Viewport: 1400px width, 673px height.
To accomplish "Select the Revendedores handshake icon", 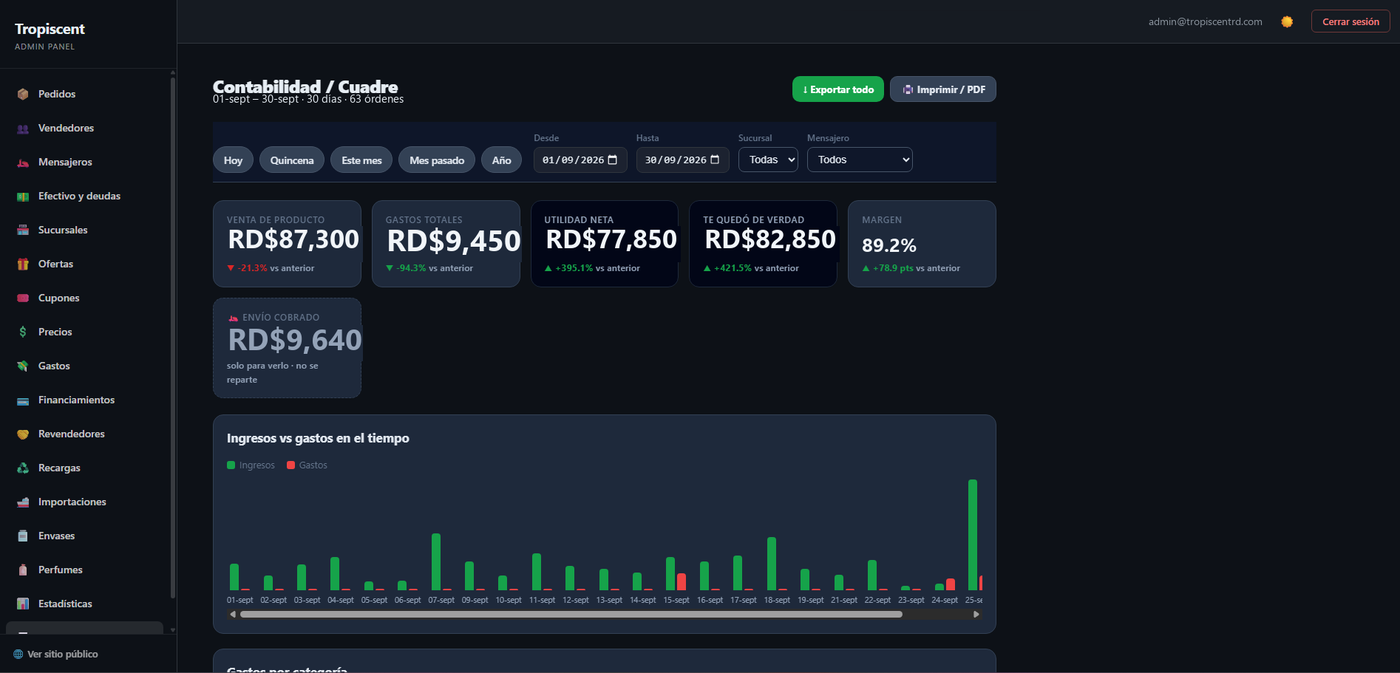I will [x=23, y=434].
